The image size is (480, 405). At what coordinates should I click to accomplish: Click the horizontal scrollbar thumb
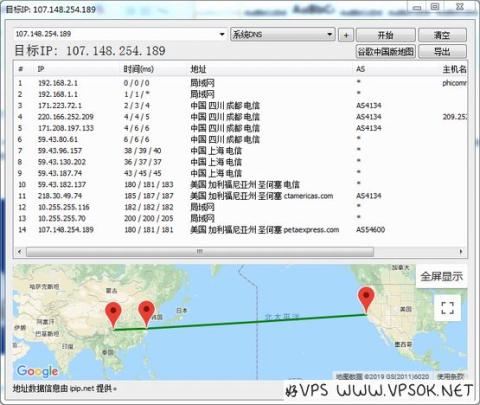[200, 252]
